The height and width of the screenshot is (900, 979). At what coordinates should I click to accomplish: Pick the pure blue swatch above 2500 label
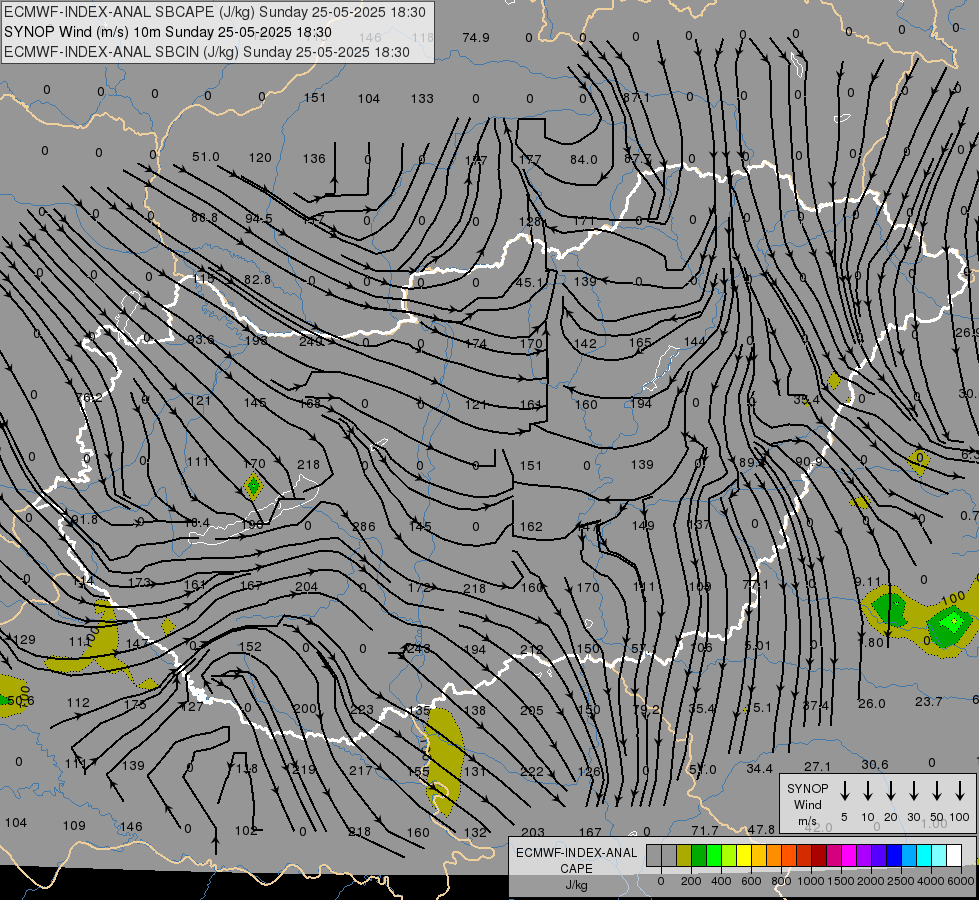tap(893, 856)
